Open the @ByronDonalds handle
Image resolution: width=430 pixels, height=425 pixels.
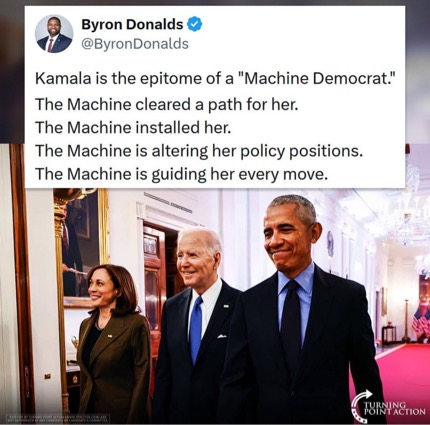135,44
